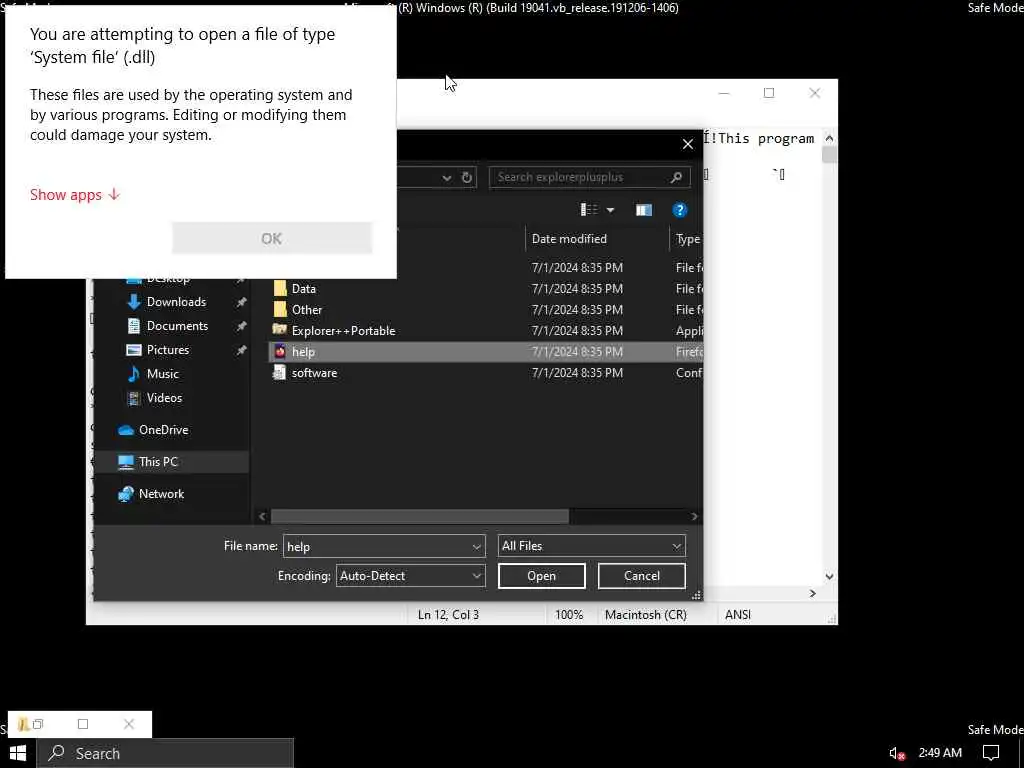Select the Explorer++Portable file

(x=344, y=330)
